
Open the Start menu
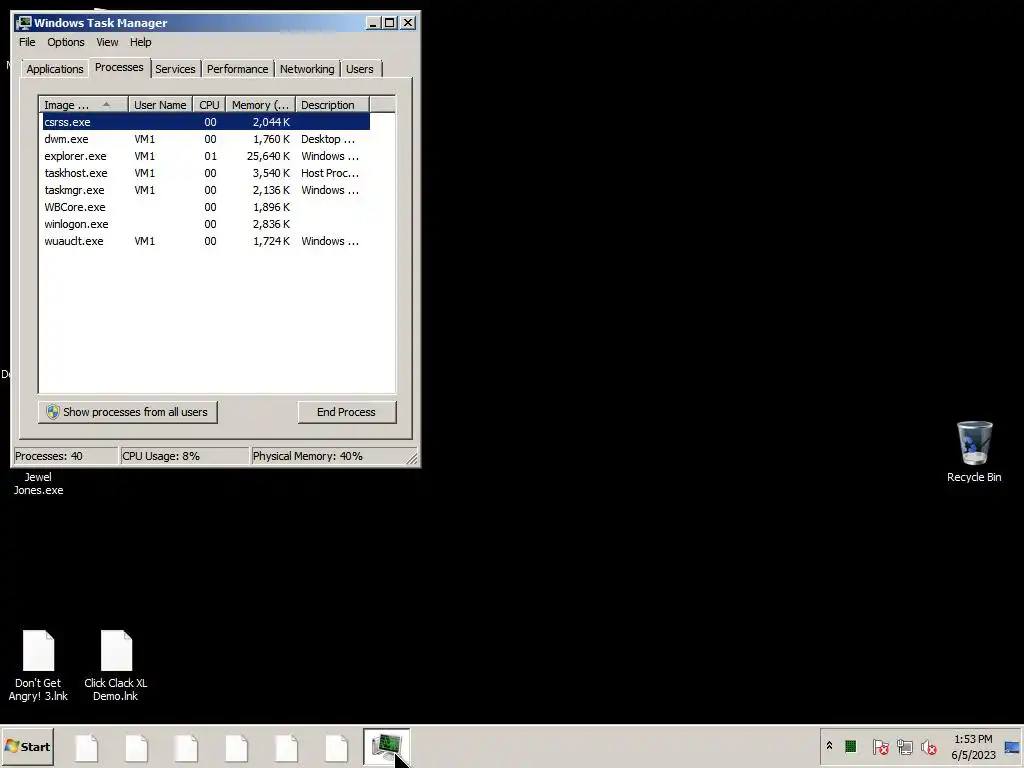tap(27, 746)
